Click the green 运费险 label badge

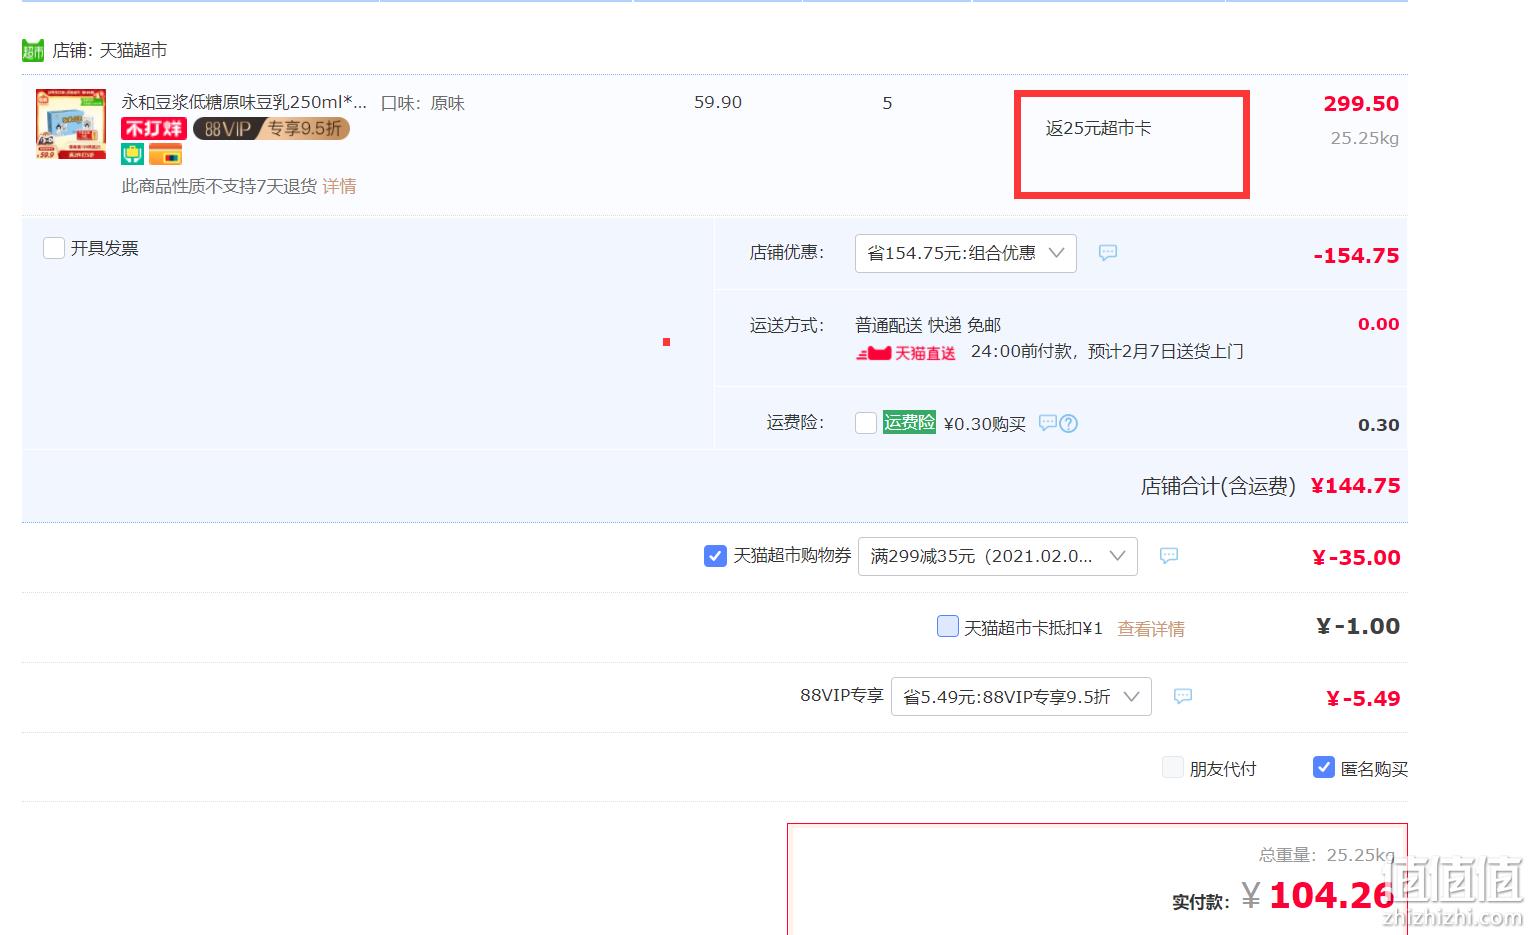[909, 422]
